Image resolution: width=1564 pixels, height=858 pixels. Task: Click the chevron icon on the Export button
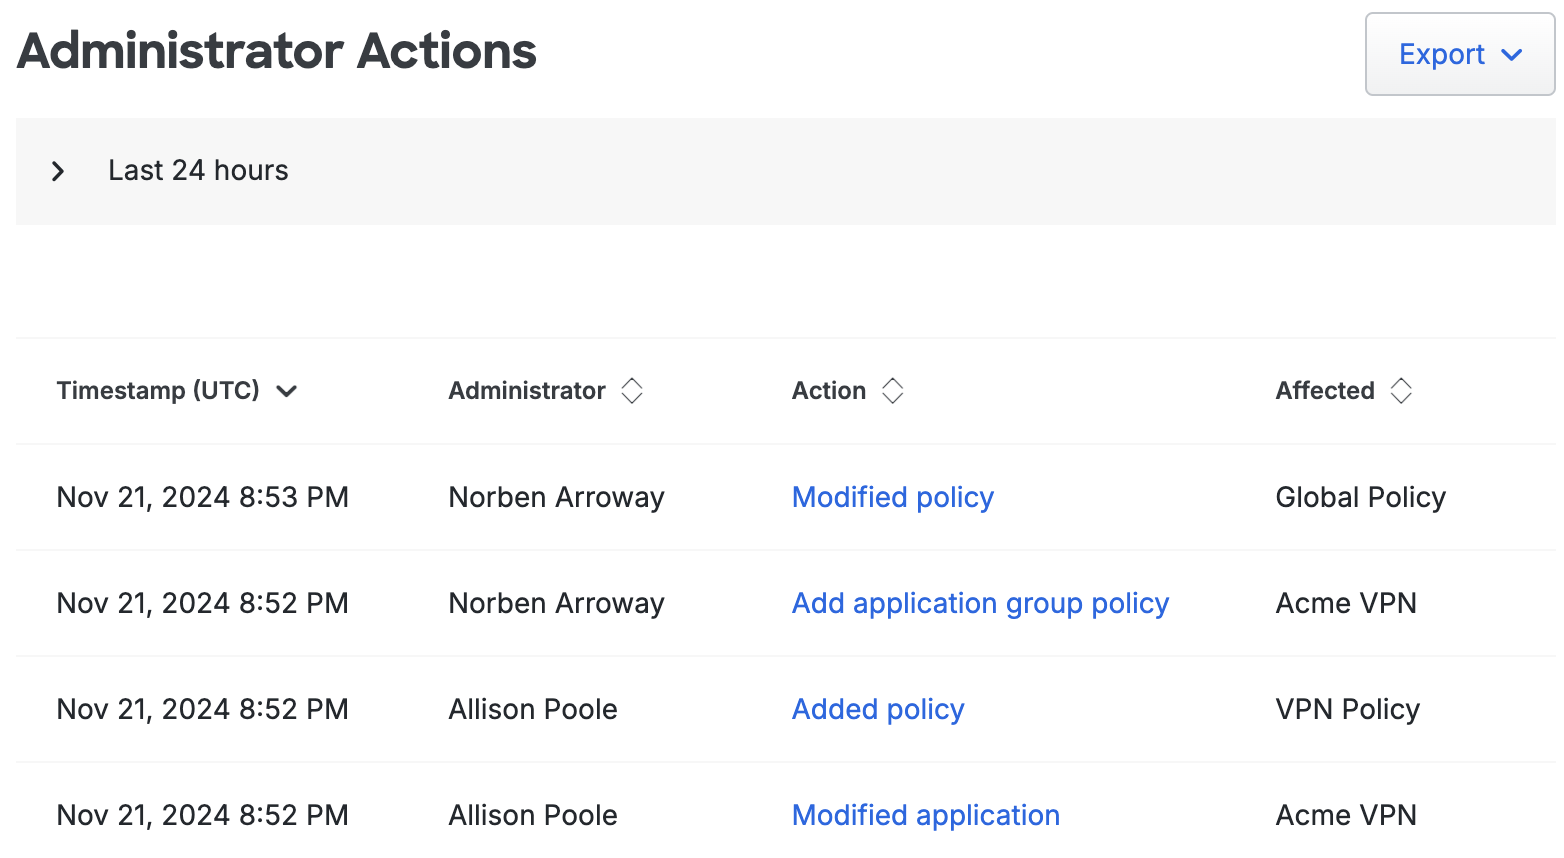[1512, 55]
